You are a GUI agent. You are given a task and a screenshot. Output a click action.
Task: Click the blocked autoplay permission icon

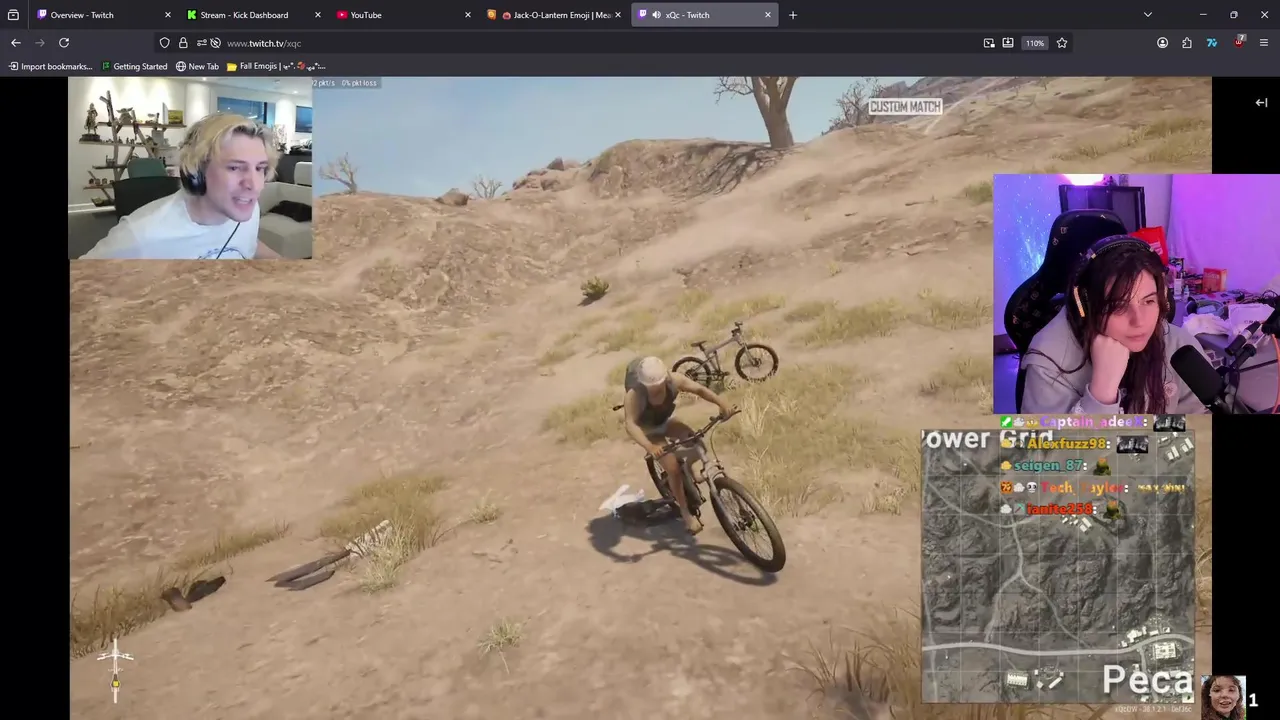[x=215, y=43]
